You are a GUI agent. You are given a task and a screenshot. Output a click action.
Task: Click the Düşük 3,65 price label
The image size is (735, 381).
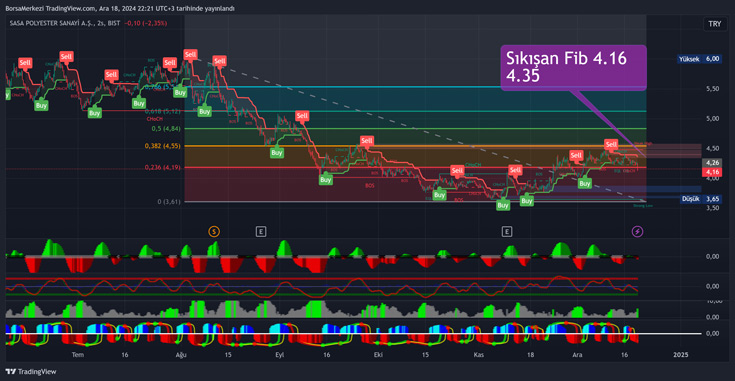pyautogui.click(x=701, y=199)
